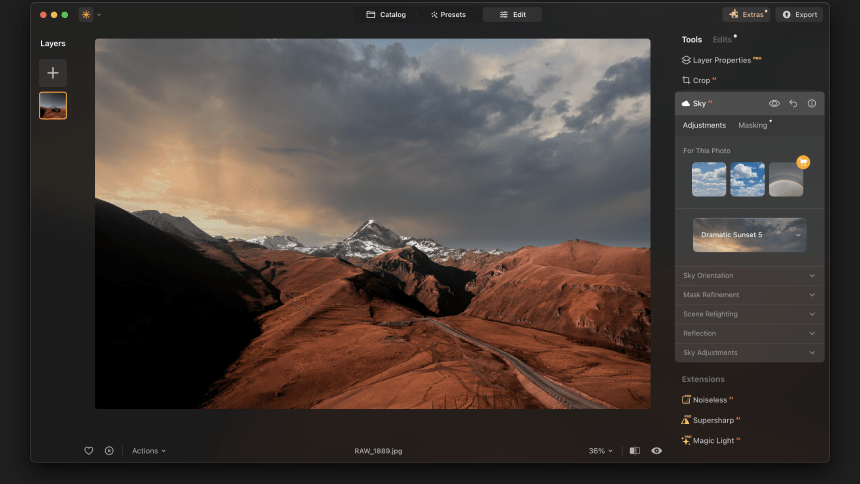The image size is (860, 484).
Task: Open Sky tool info icon
Action: coord(811,103)
